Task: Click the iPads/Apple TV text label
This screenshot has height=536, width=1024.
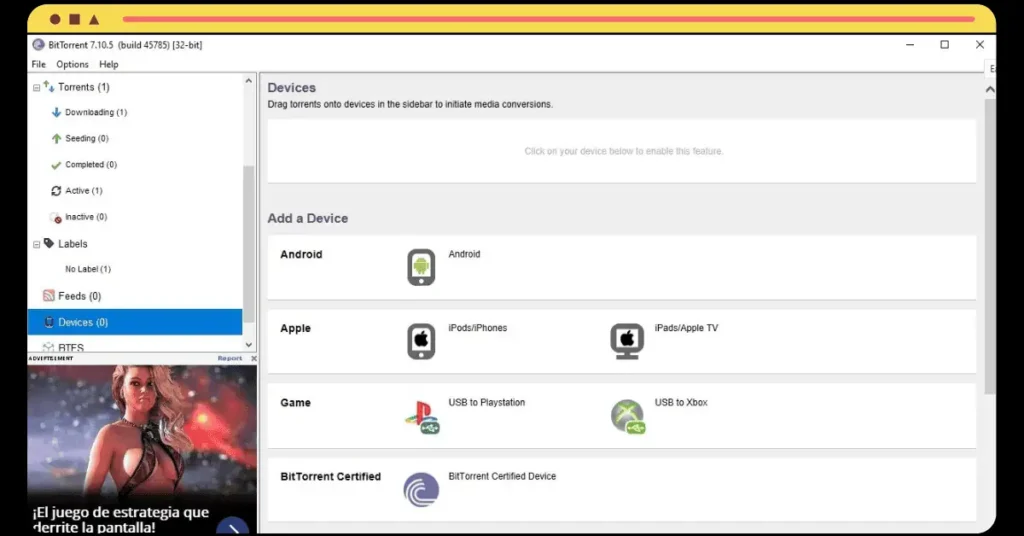Action: click(x=686, y=328)
